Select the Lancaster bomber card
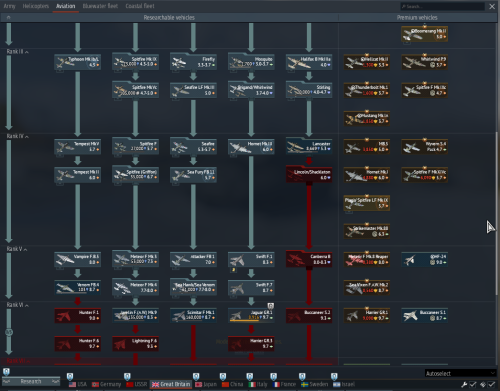Screen dimensions: 500x391 309,147
